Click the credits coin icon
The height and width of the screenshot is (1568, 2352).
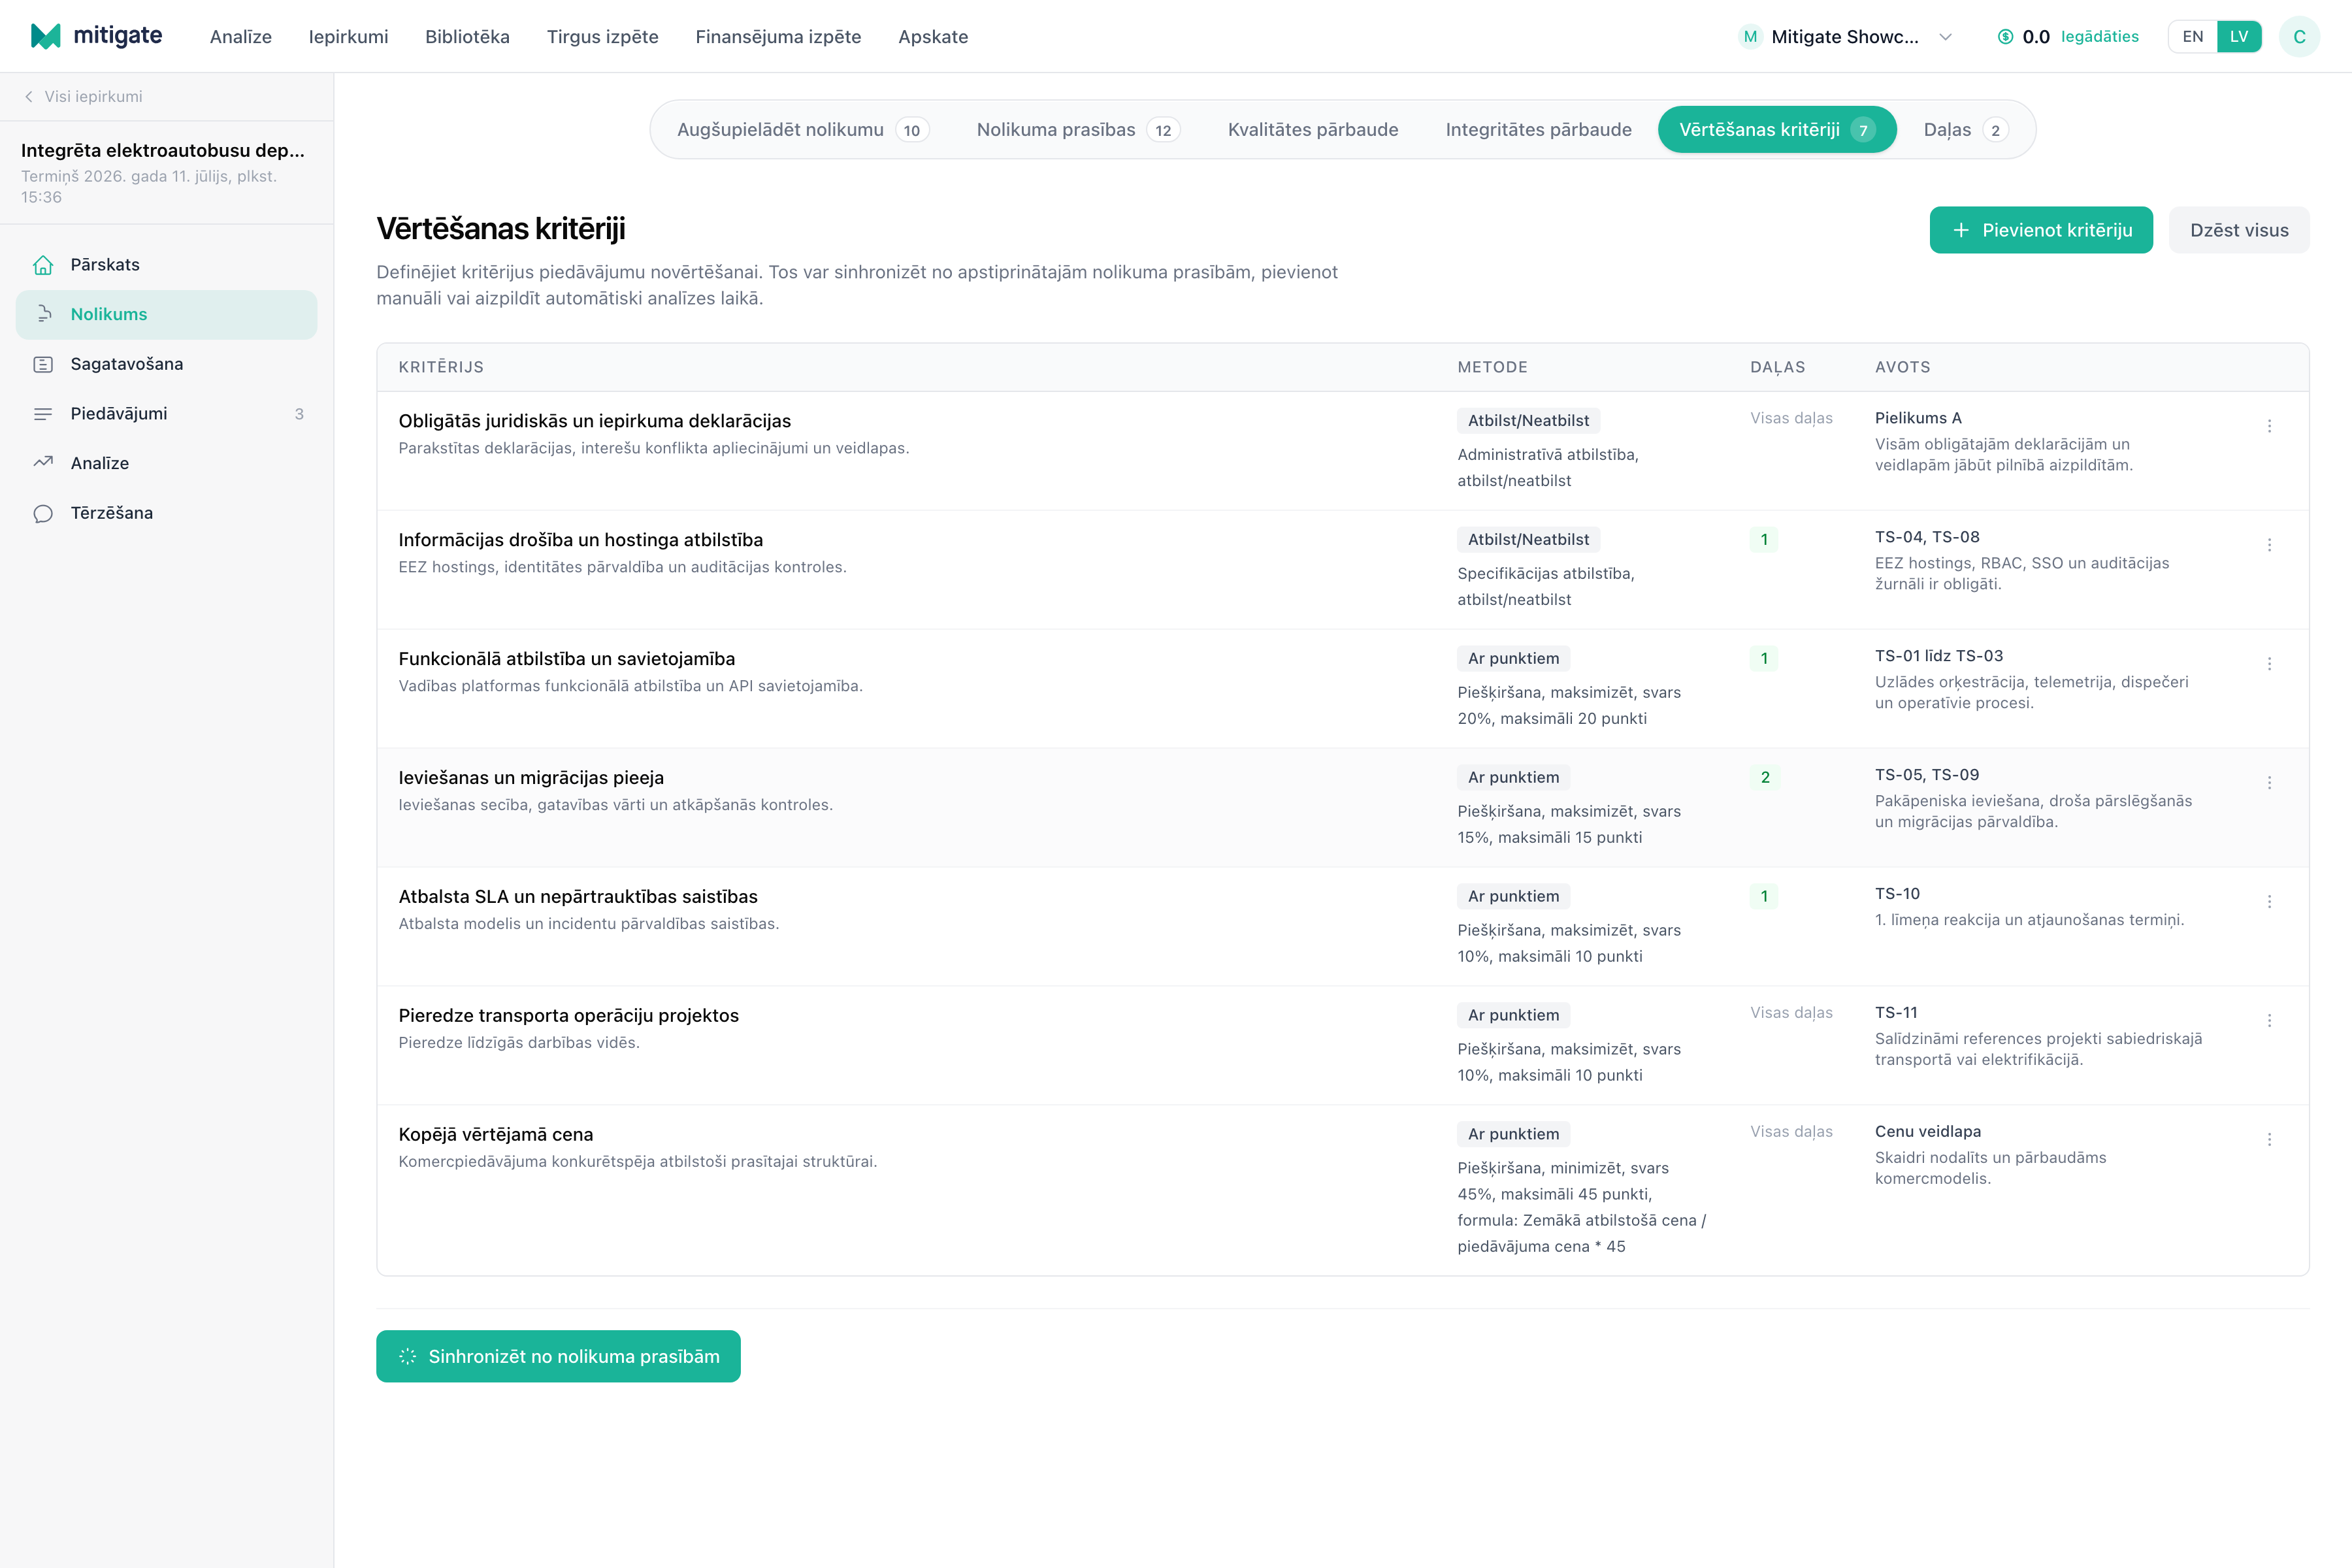coord(2005,37)
